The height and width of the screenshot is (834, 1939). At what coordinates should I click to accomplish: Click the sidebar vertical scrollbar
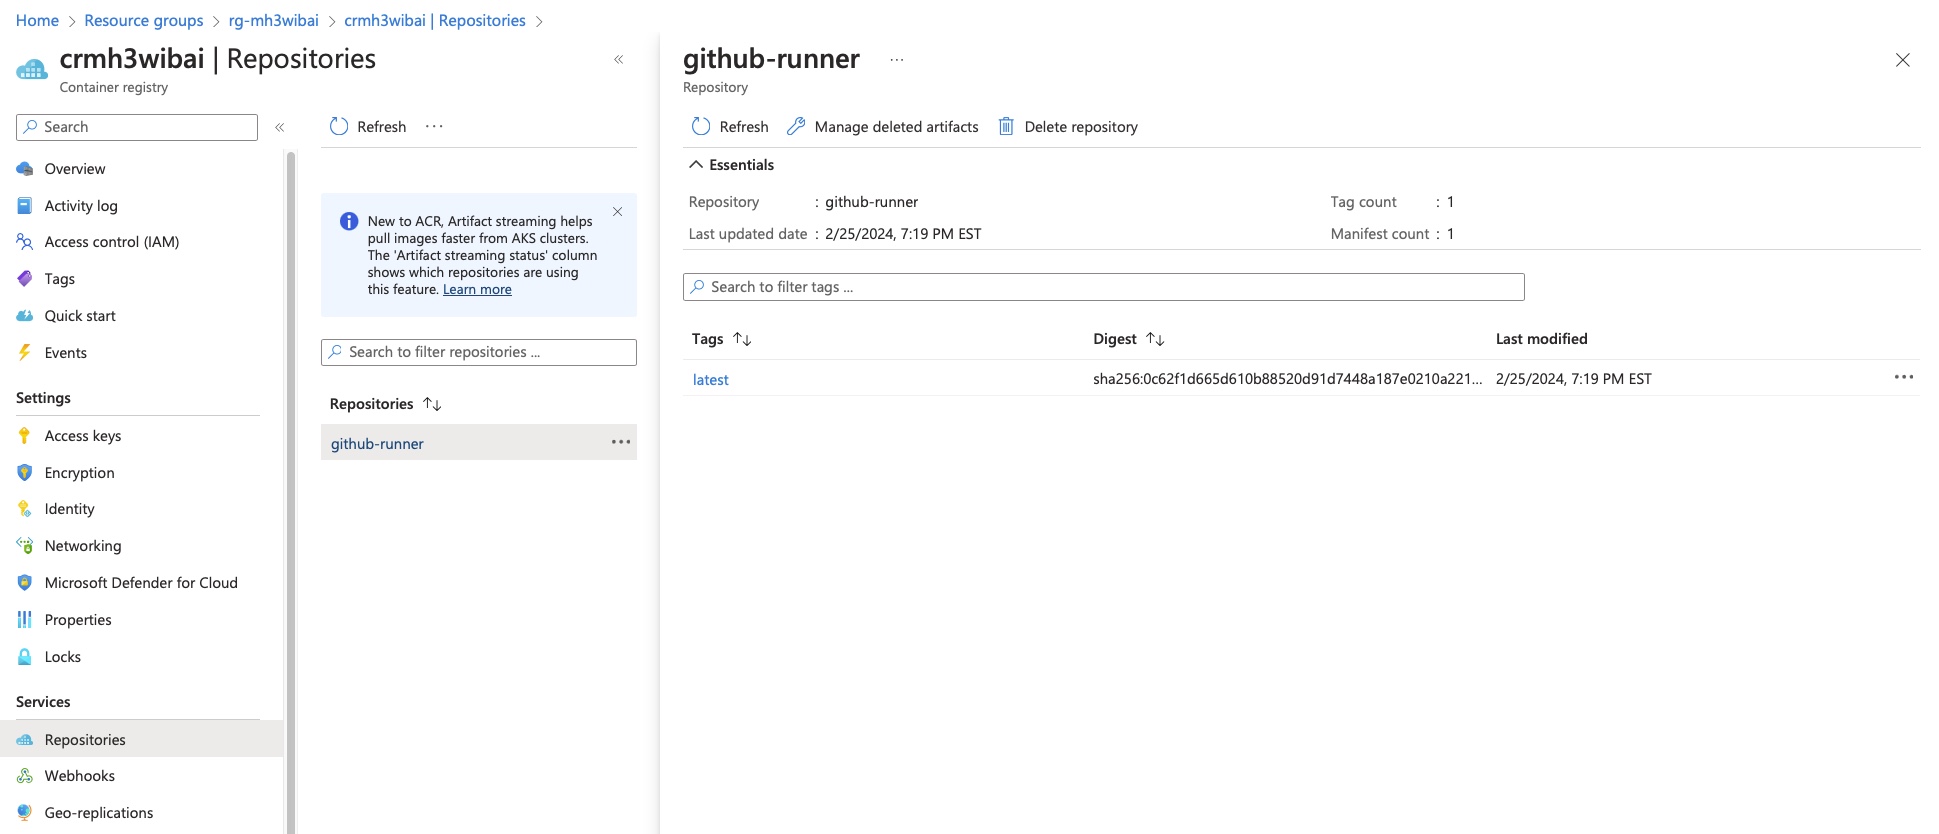point(291,490)
